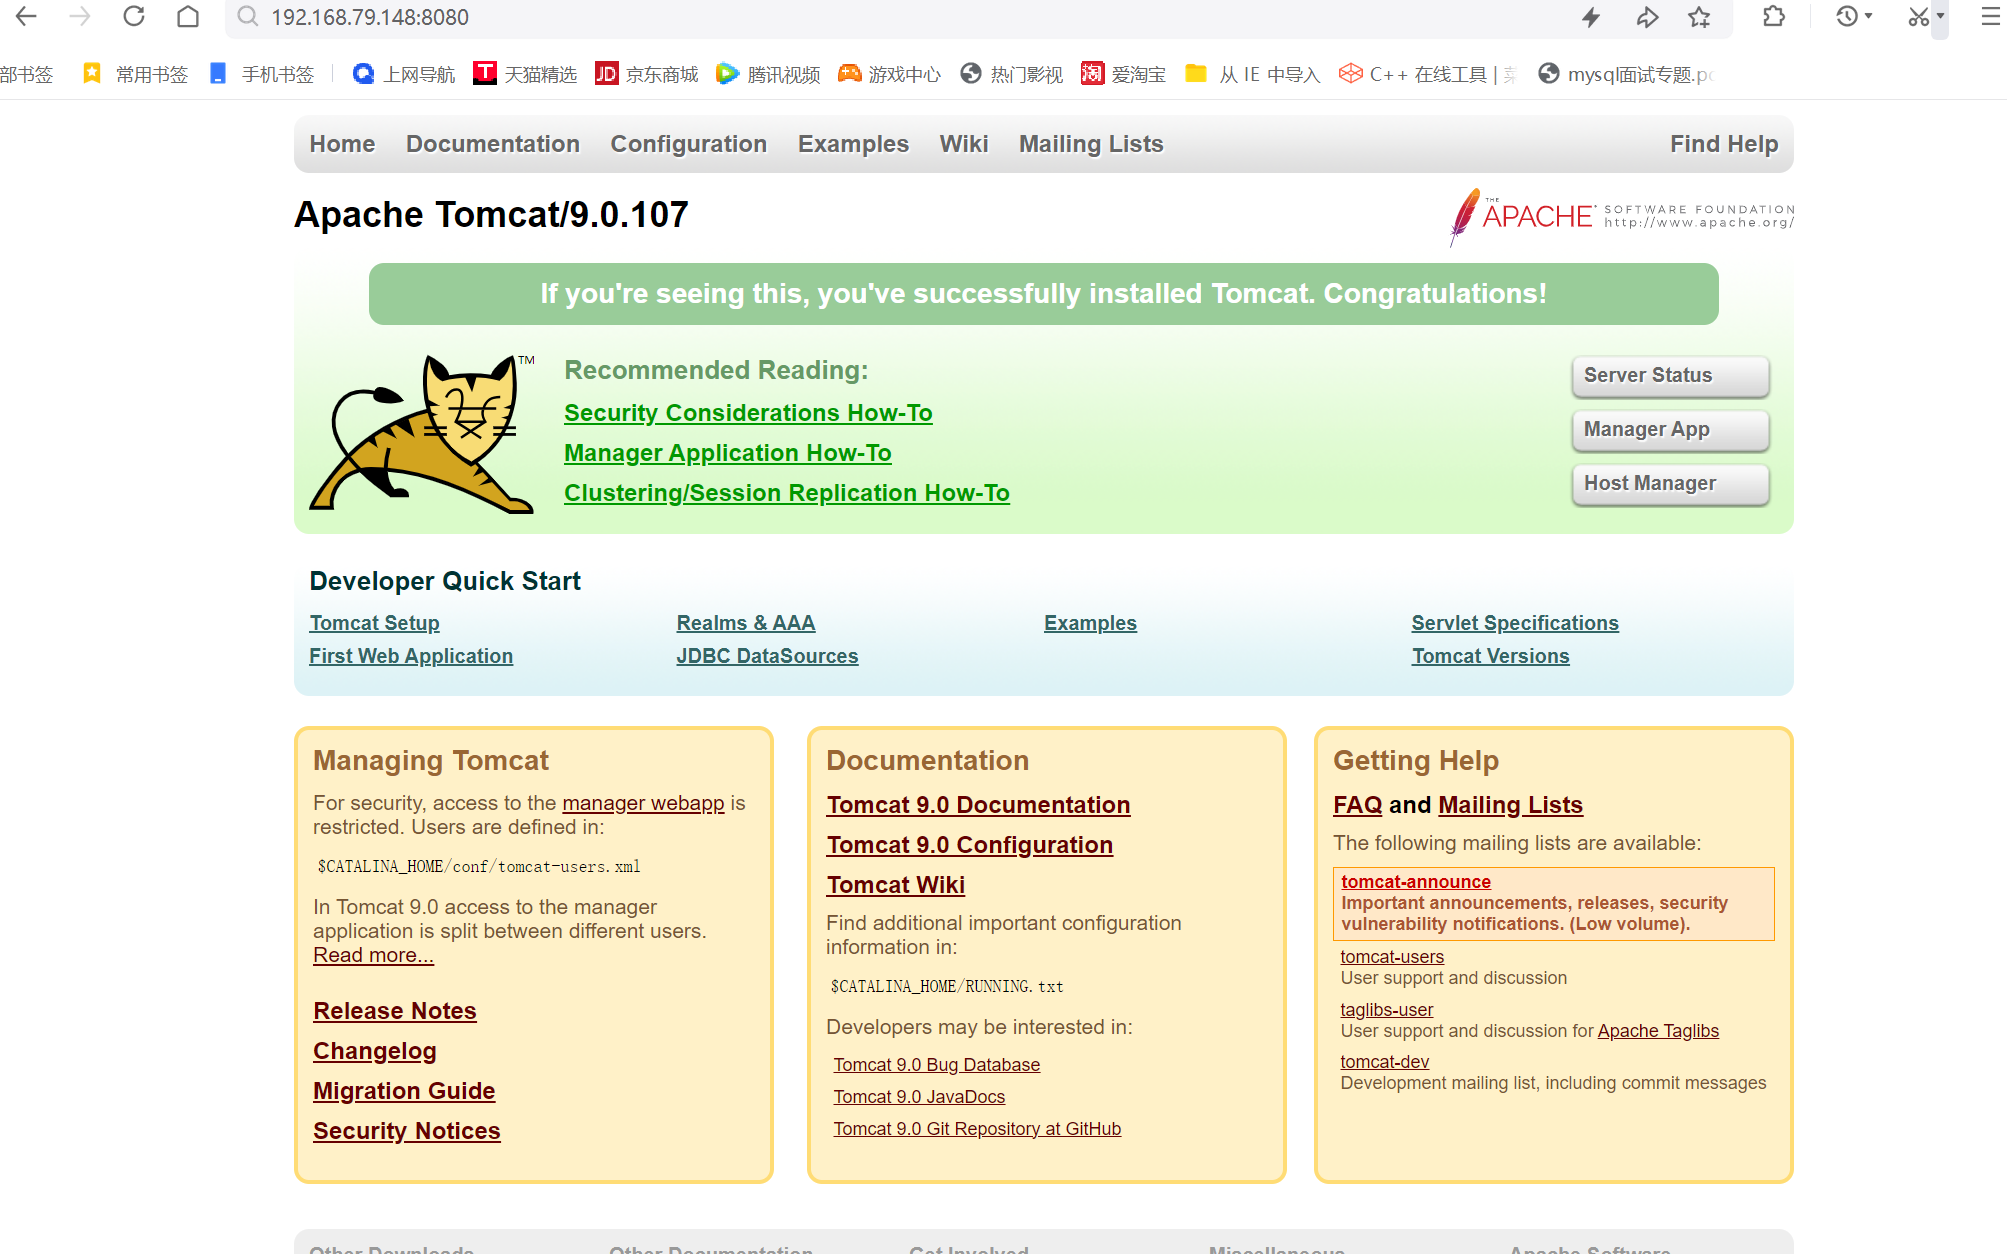Go back with the browser back arrow
The width and height of the screenshot is (2007, 1254).
26,16
